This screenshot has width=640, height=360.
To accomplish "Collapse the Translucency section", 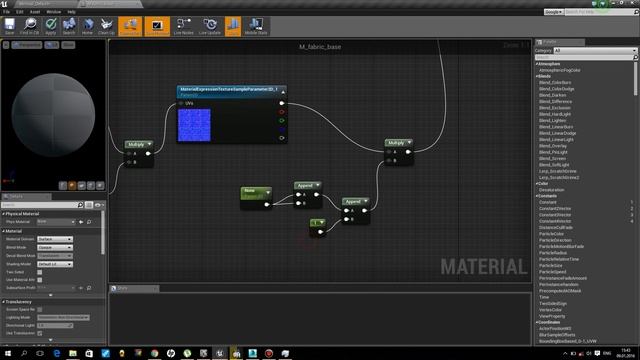I will coord(4,302).
